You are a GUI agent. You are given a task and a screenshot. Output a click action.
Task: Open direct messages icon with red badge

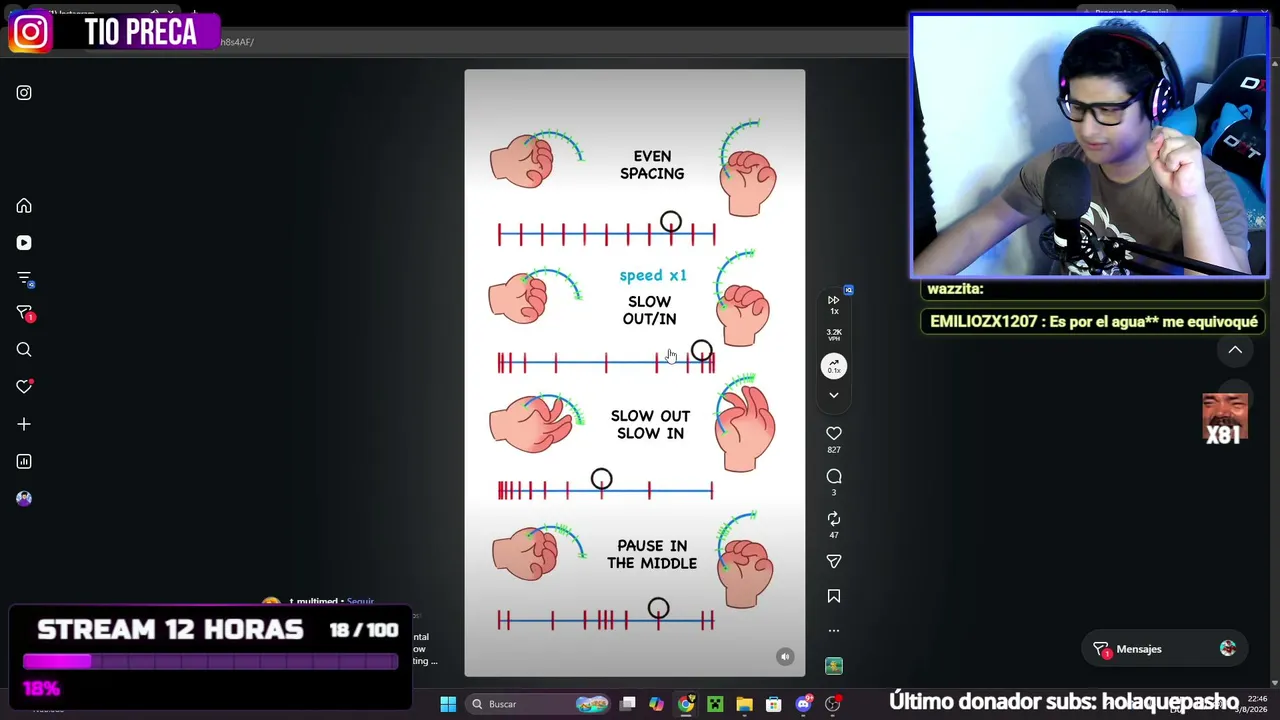point(24,315)
